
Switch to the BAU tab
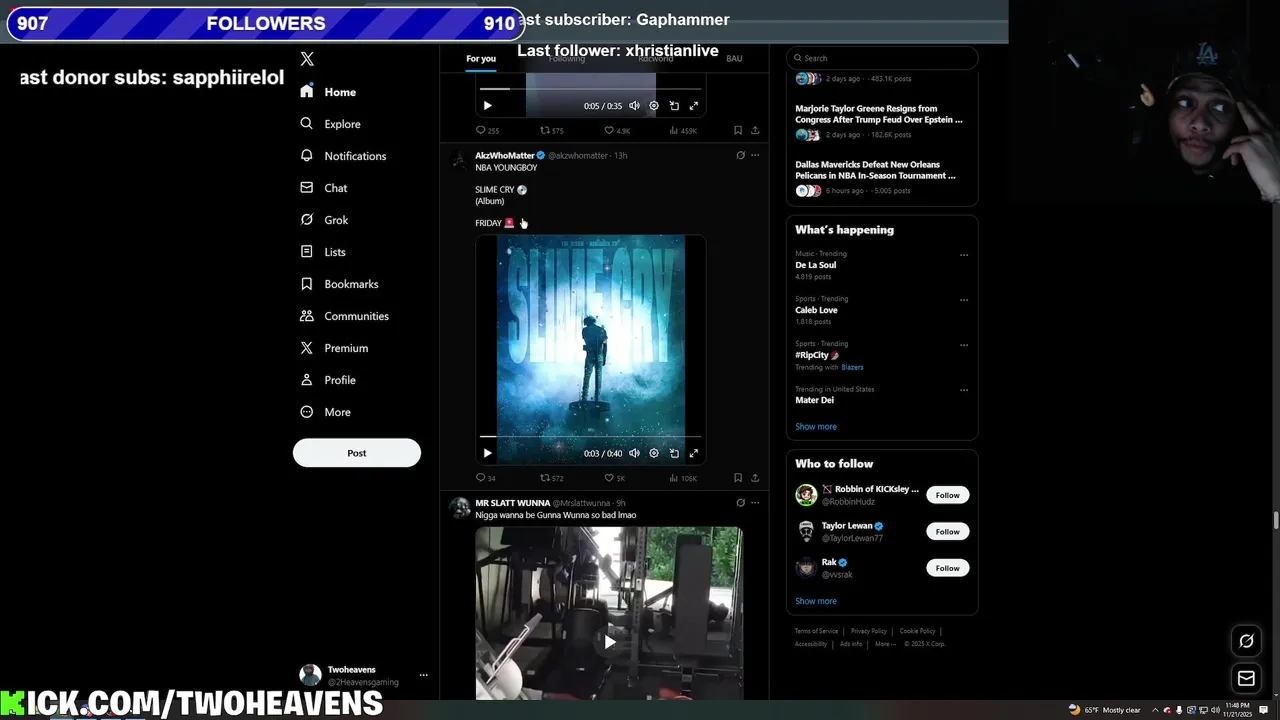[x=734, y=58]
